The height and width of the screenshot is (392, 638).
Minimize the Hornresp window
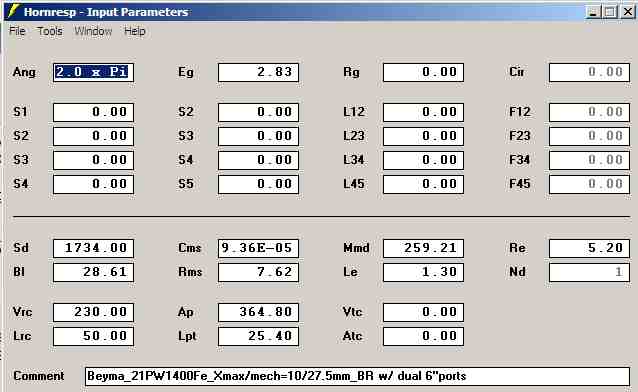pyautogui.click(x=593, y=12)
